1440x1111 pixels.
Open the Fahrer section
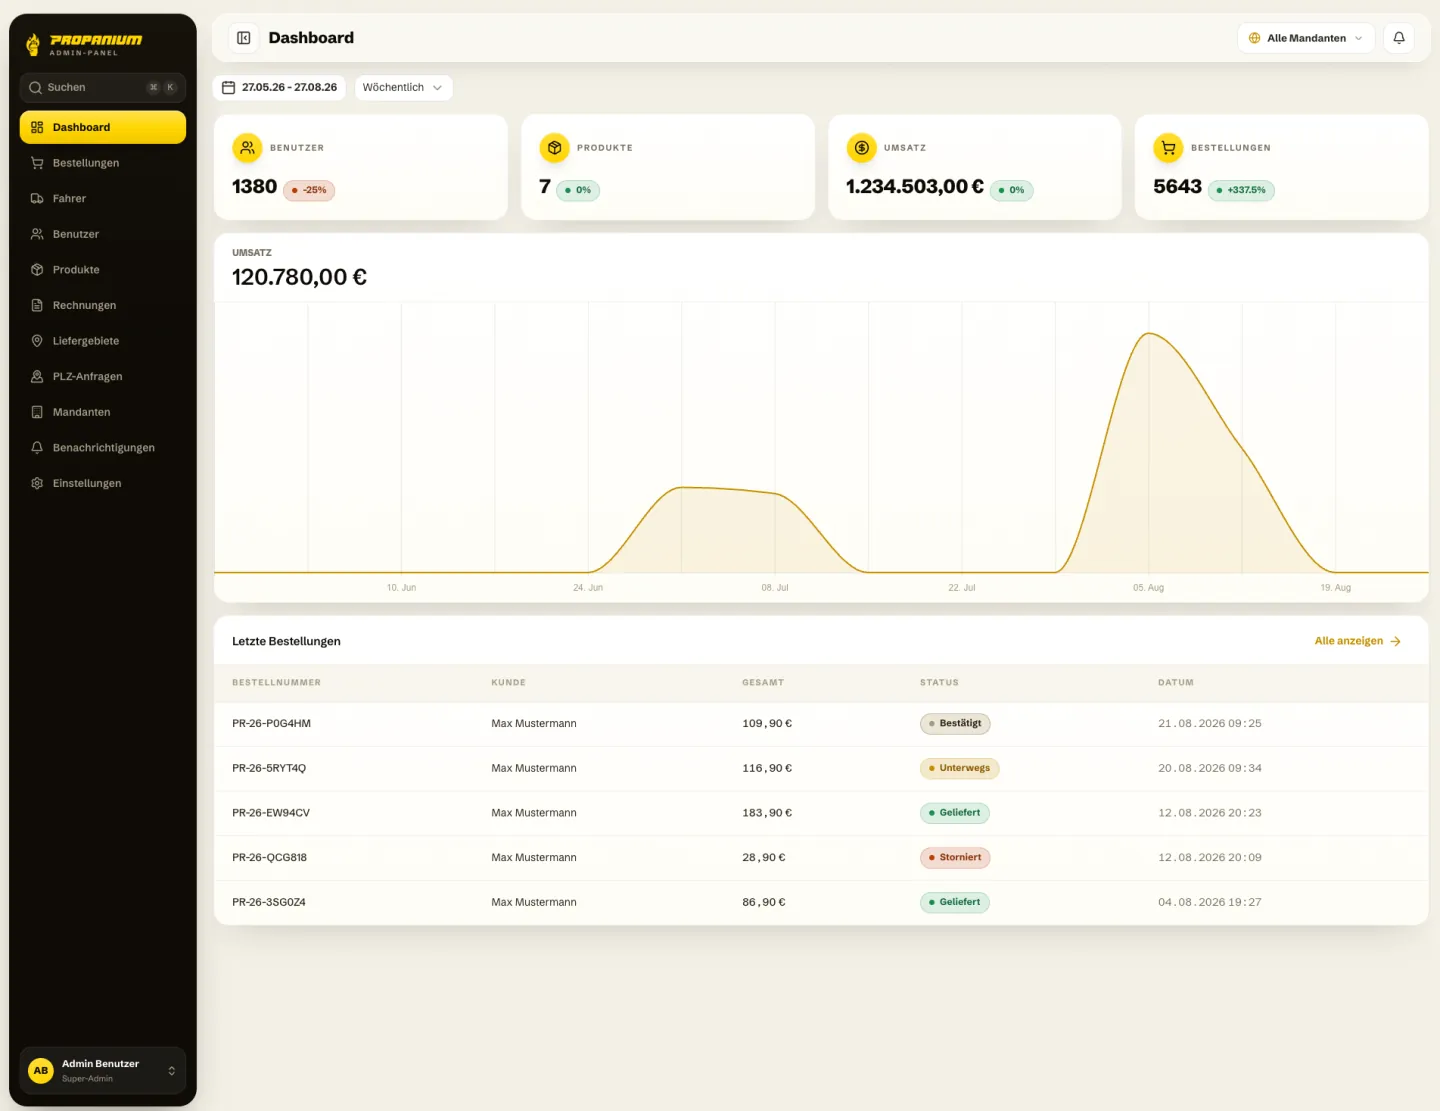pos(103,199)
